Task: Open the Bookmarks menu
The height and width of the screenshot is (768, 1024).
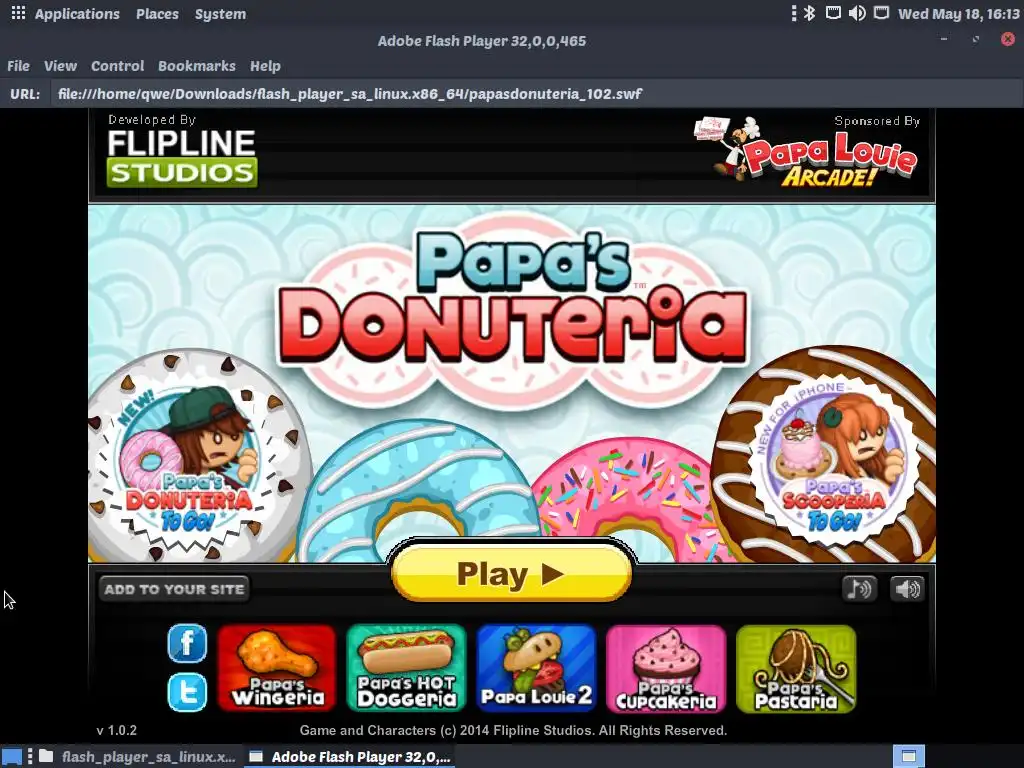Action: (x=197, y=66)
